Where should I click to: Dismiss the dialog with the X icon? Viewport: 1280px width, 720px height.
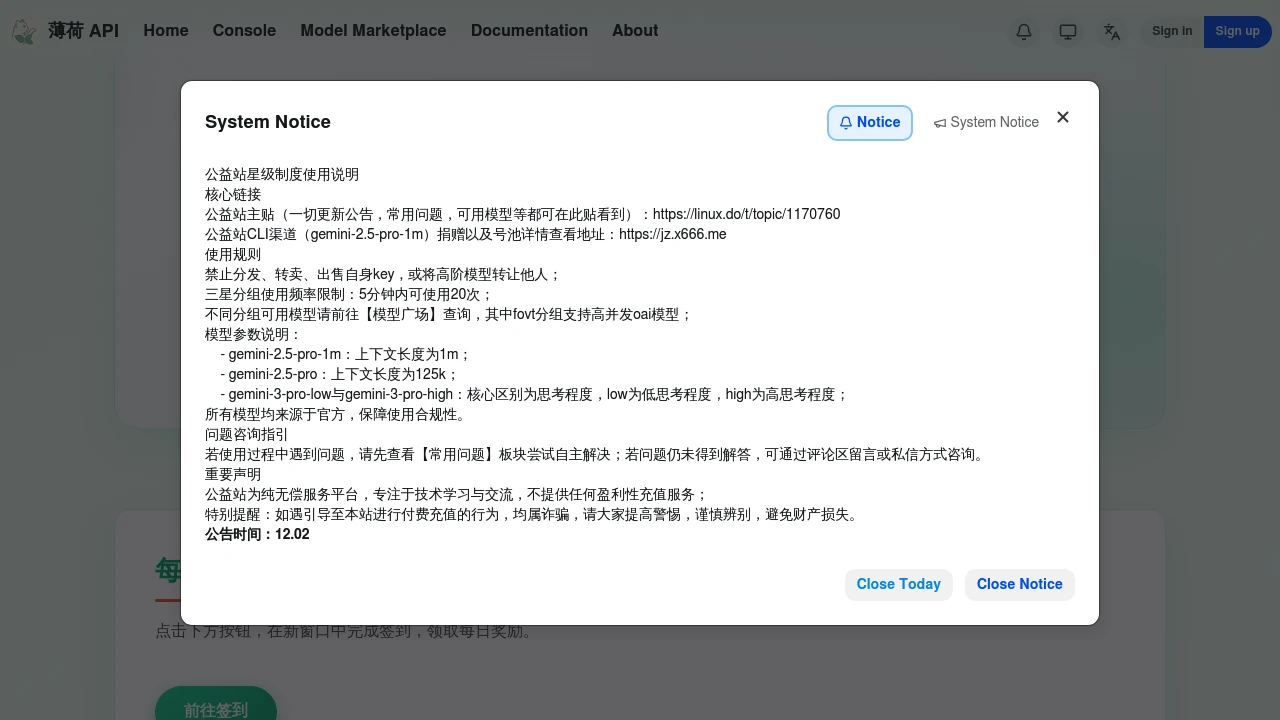click(1063, 117)
